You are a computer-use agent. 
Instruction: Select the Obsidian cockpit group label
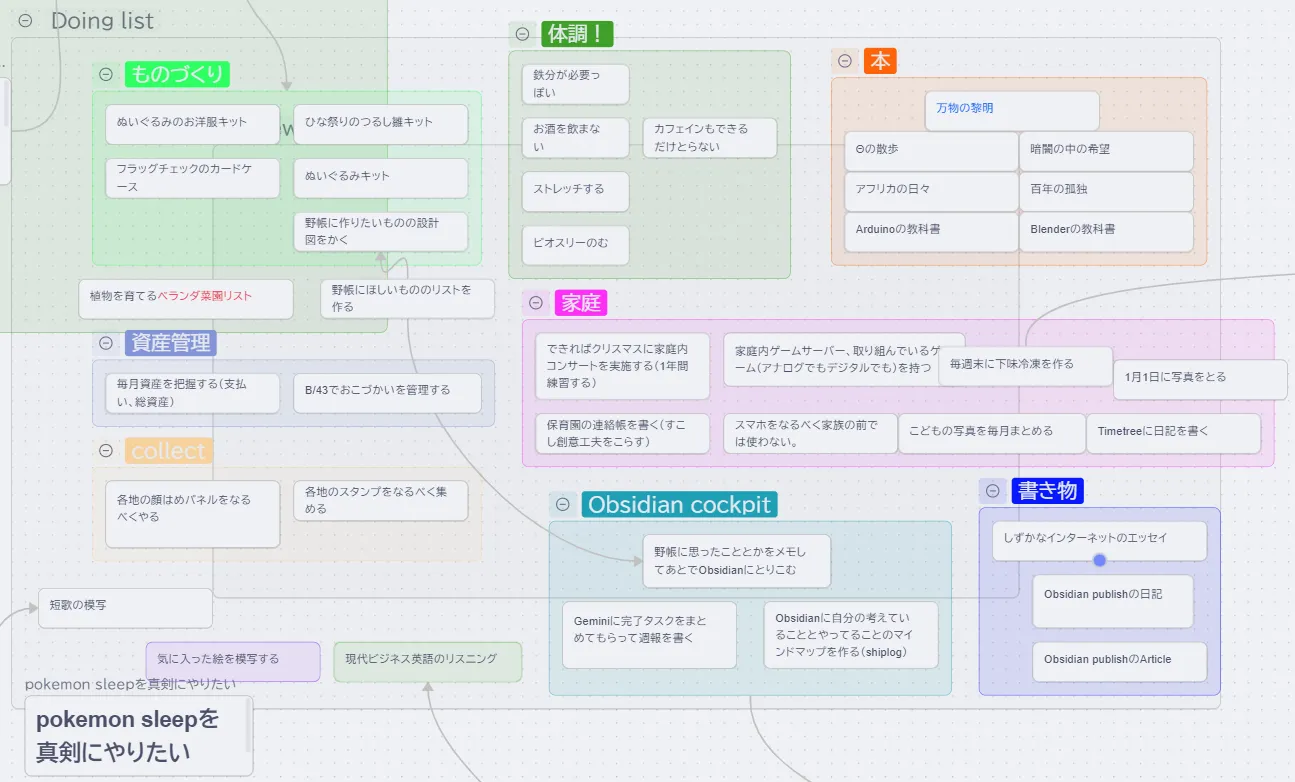tap(679, 504)
